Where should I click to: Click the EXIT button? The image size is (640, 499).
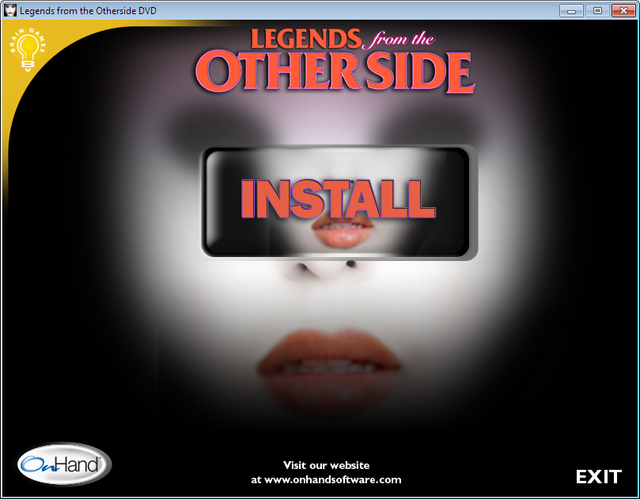click(598, 477)
